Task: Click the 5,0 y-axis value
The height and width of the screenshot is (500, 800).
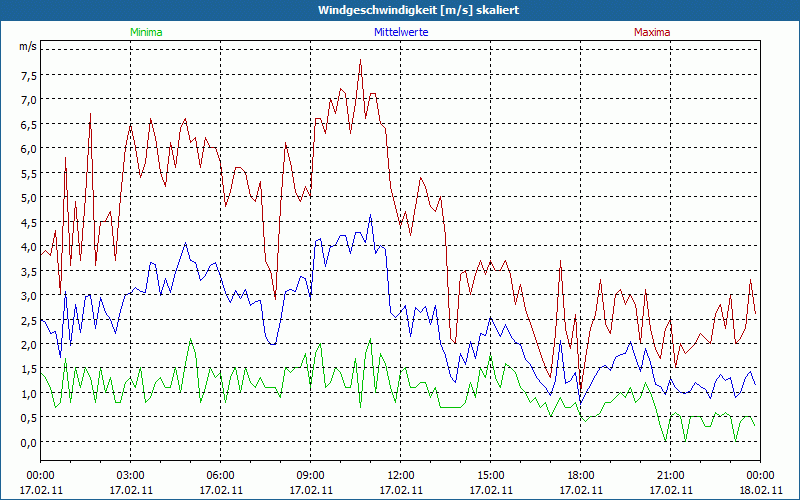Action: point(29,198)
